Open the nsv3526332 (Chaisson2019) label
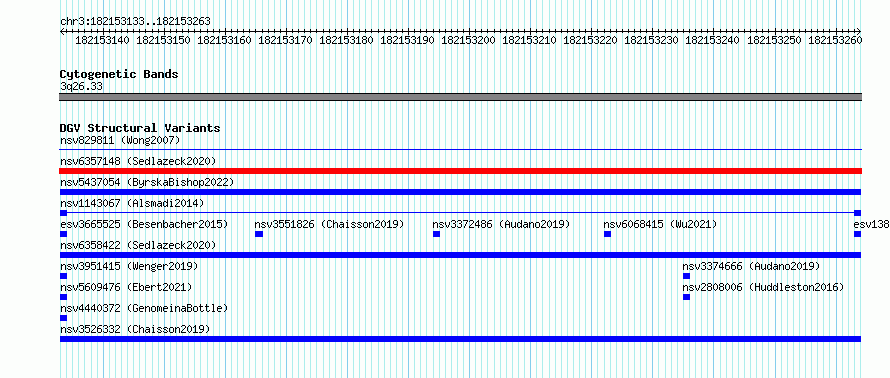890x378 pixels. click(x=135, y=329)
